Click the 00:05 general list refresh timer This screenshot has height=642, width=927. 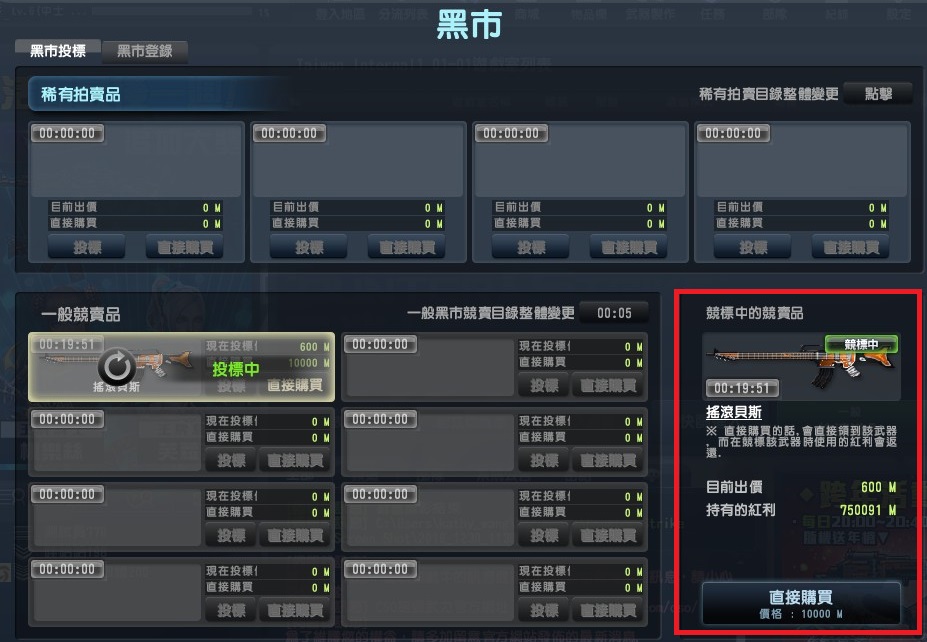[x=614, y=313]
